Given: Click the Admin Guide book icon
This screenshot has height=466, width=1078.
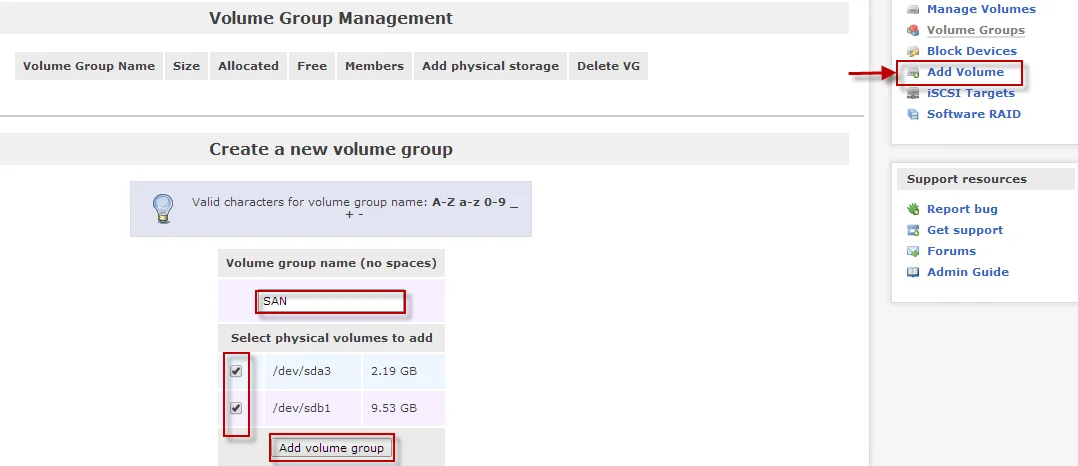Looking at the screenshot, I should click(913, 272).
